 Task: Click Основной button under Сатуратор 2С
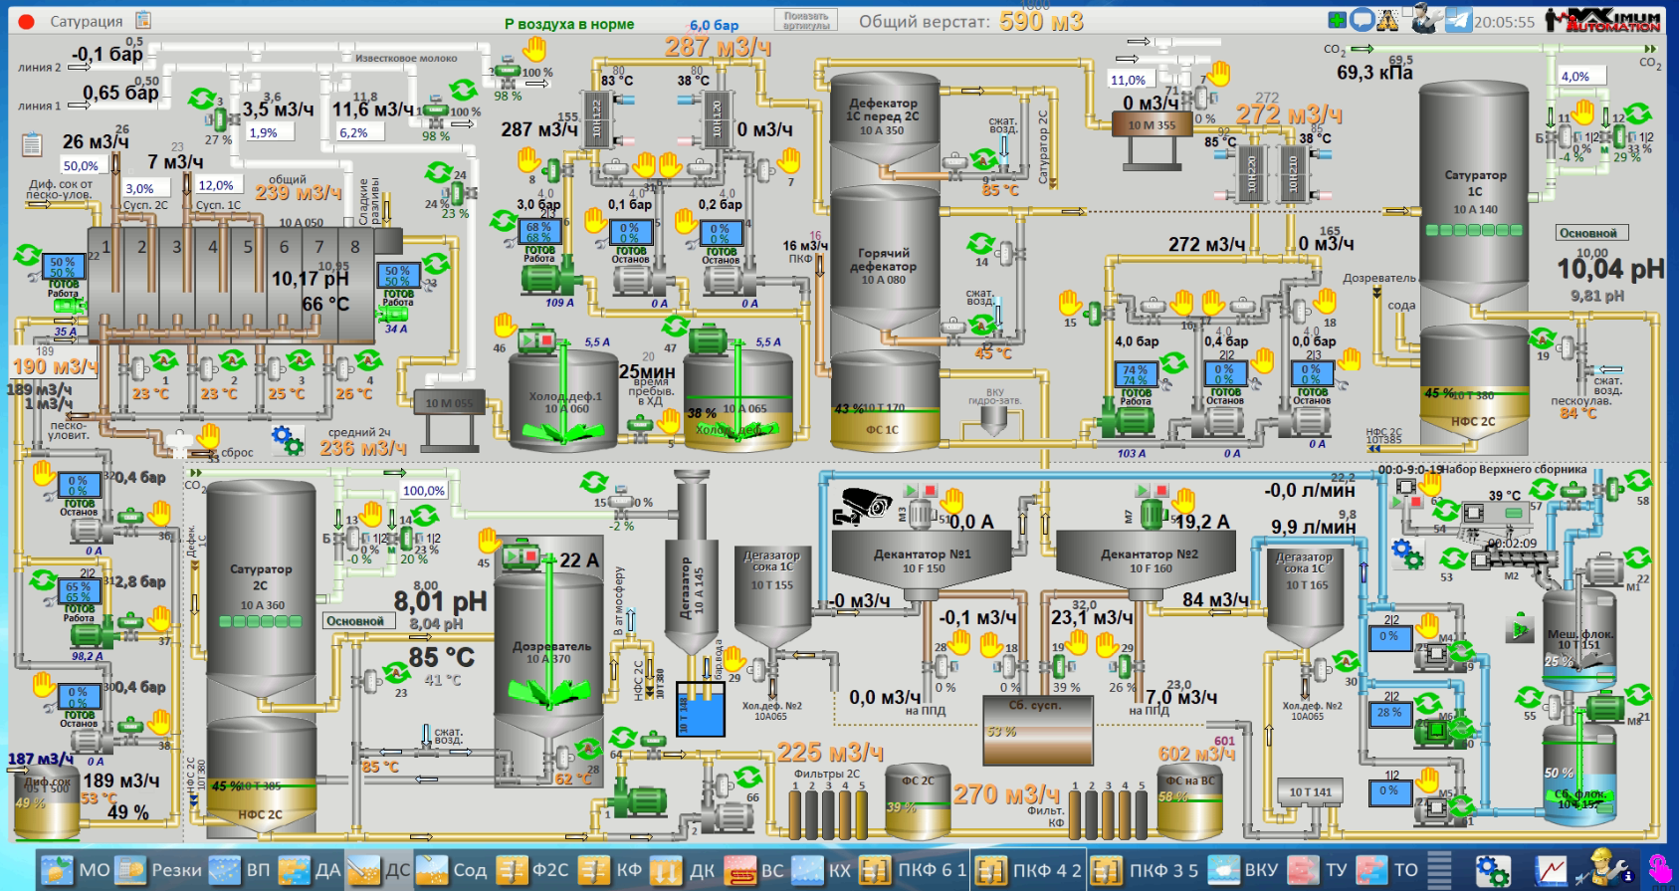360,621
